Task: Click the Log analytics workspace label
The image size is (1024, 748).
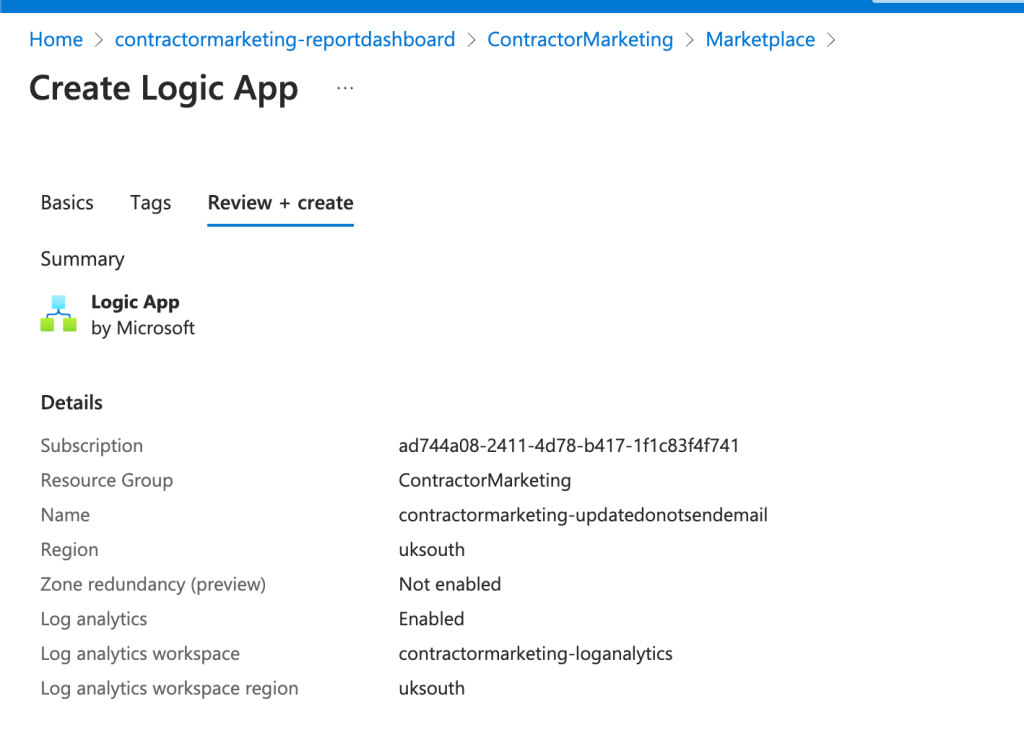Action: pos(140,653)
